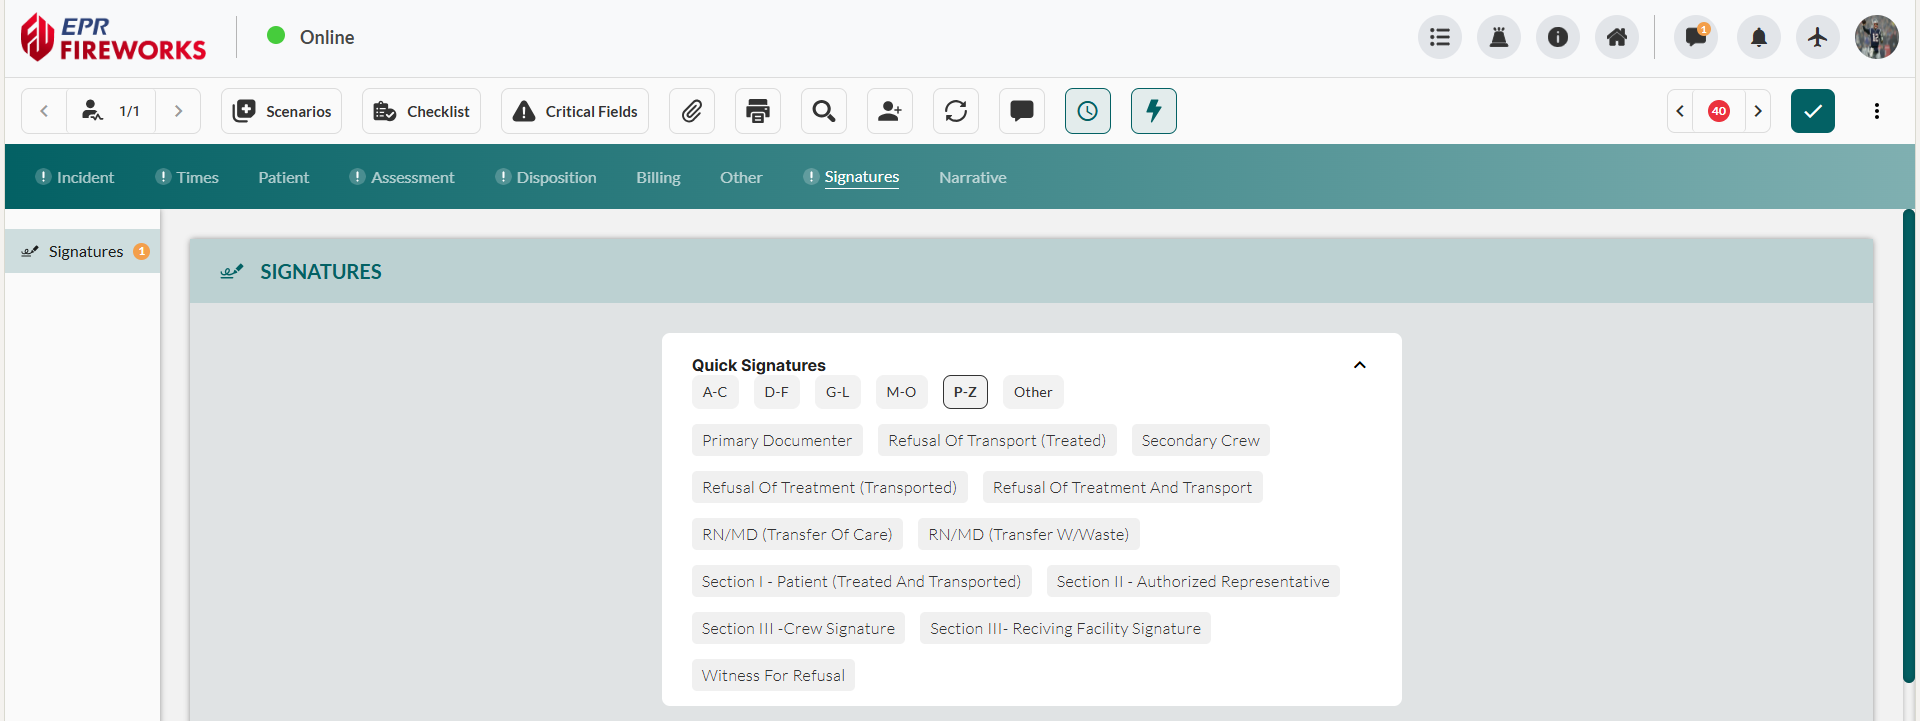Click the attachment paperclip icon
Image resolution: width=1920 pixels, height=721 pixels.
(x=691, y=111)
